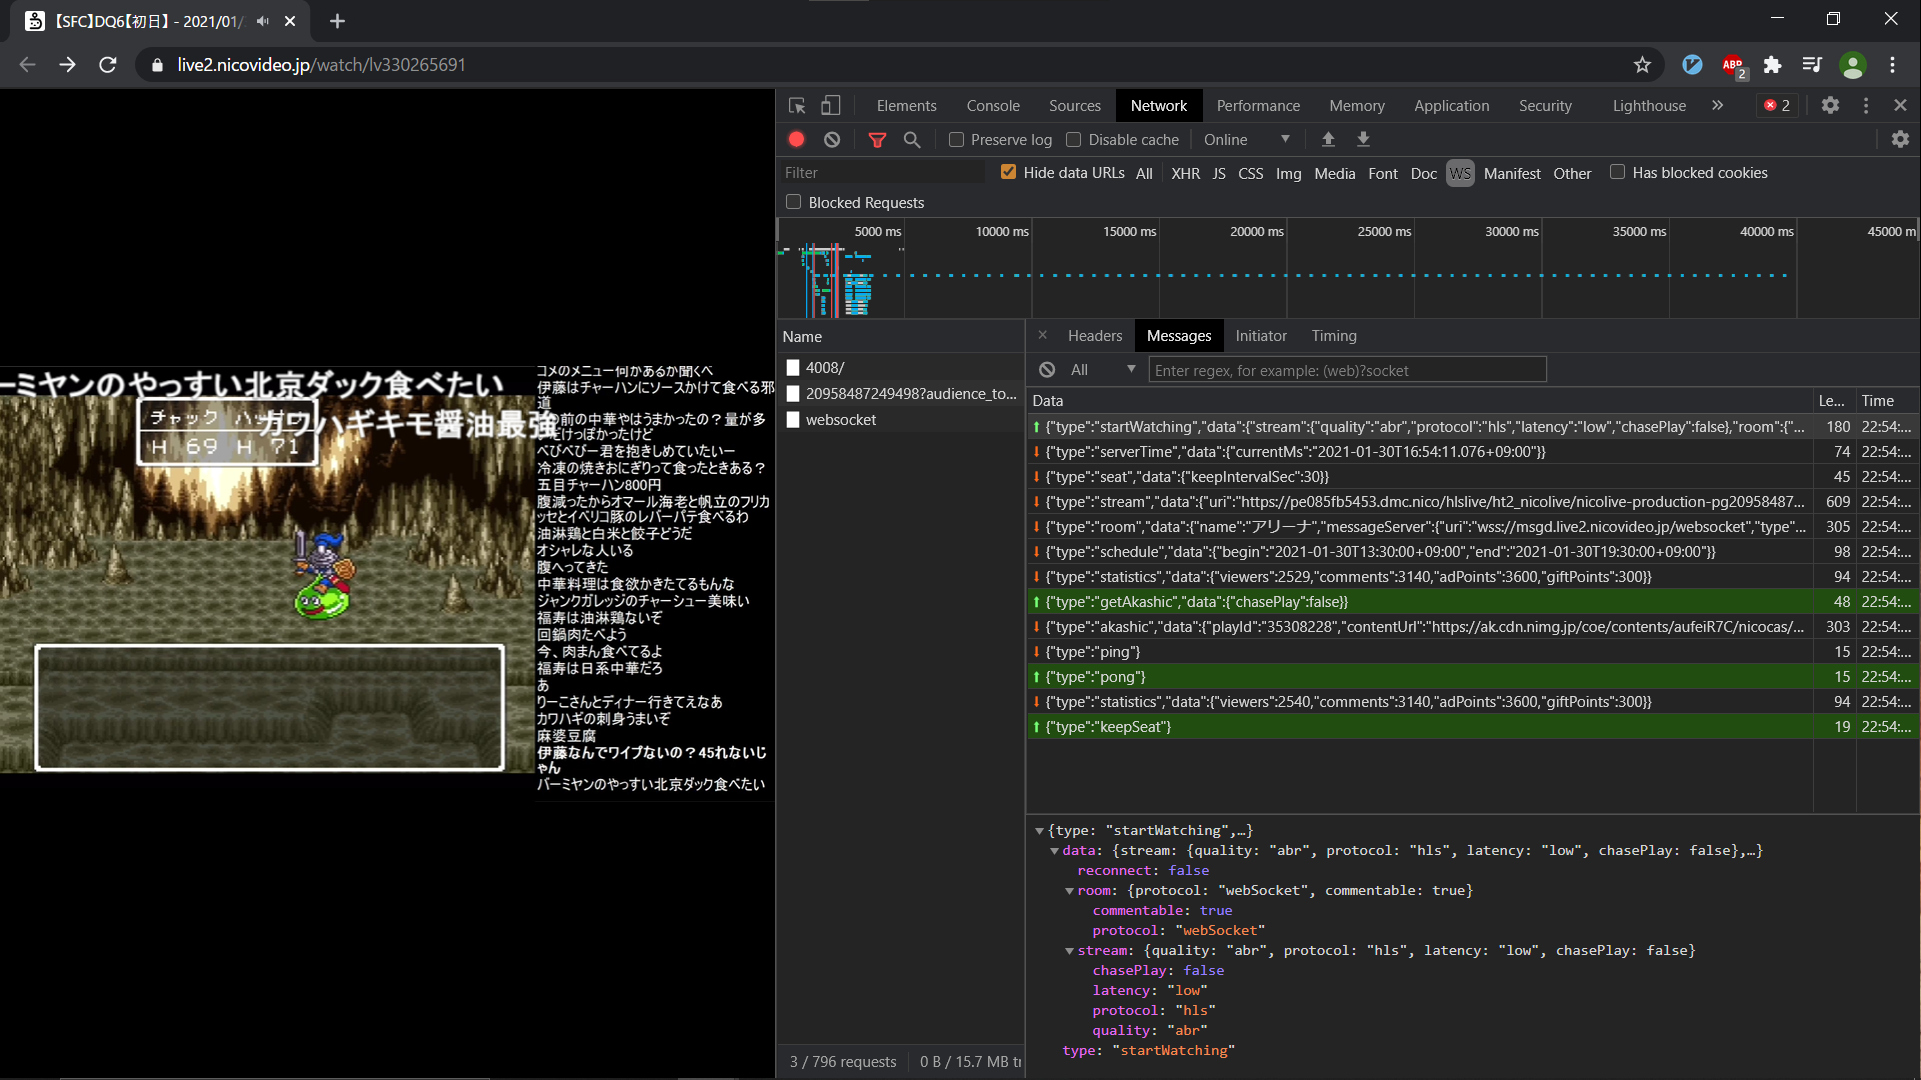Switch to the Sources tab
The image size is (1921, 1080).
[1074, 105]
